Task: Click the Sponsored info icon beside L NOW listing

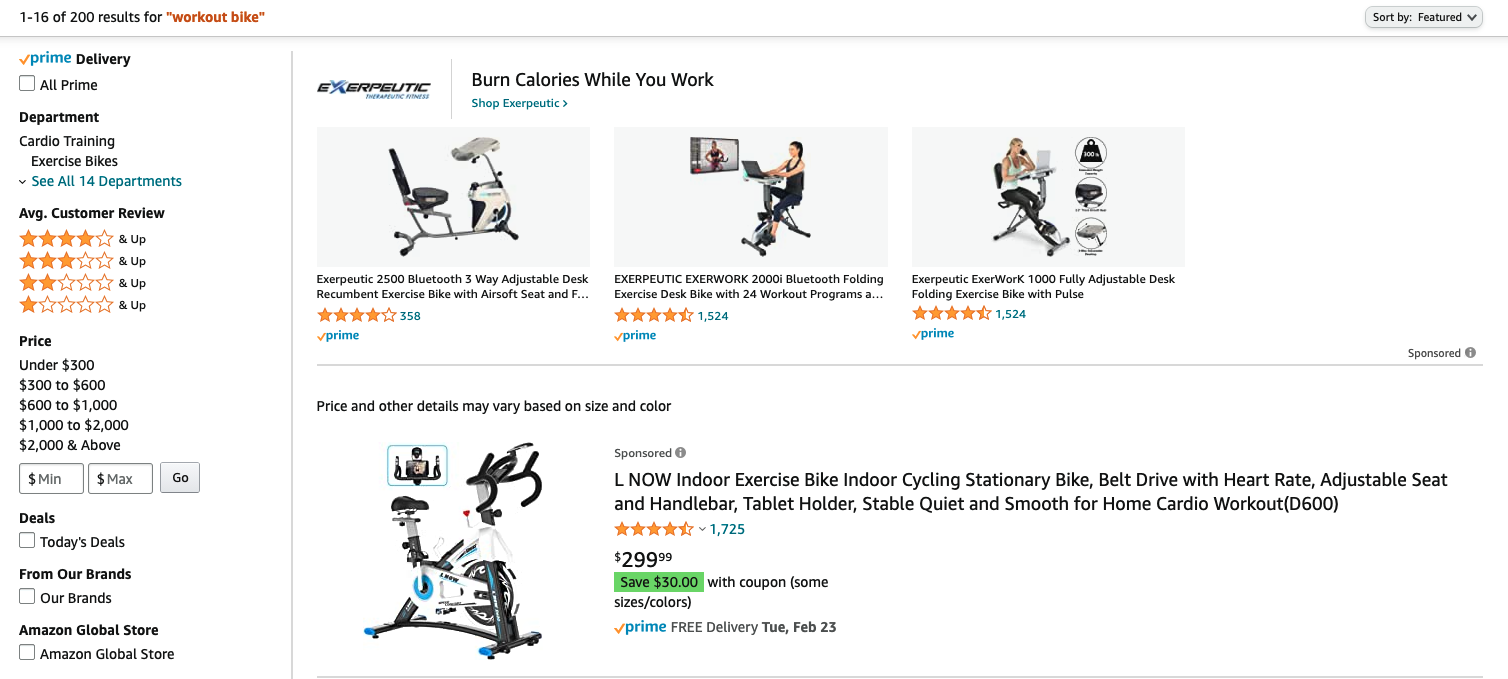Action: (x=681, y=453)
